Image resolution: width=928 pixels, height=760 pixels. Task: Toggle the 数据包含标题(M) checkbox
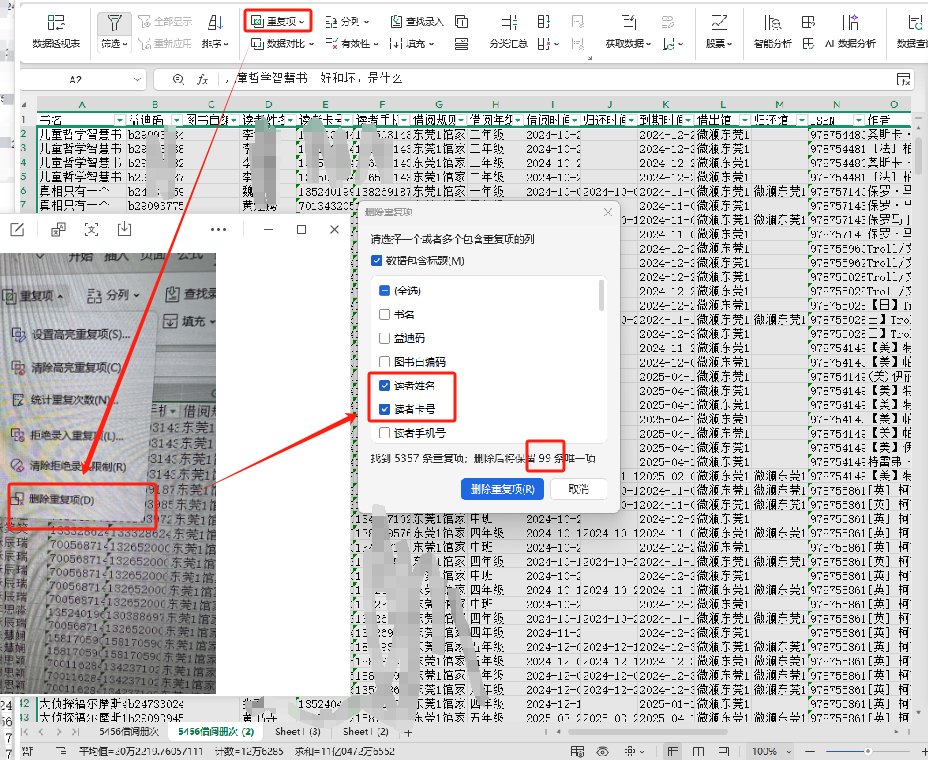376,261
